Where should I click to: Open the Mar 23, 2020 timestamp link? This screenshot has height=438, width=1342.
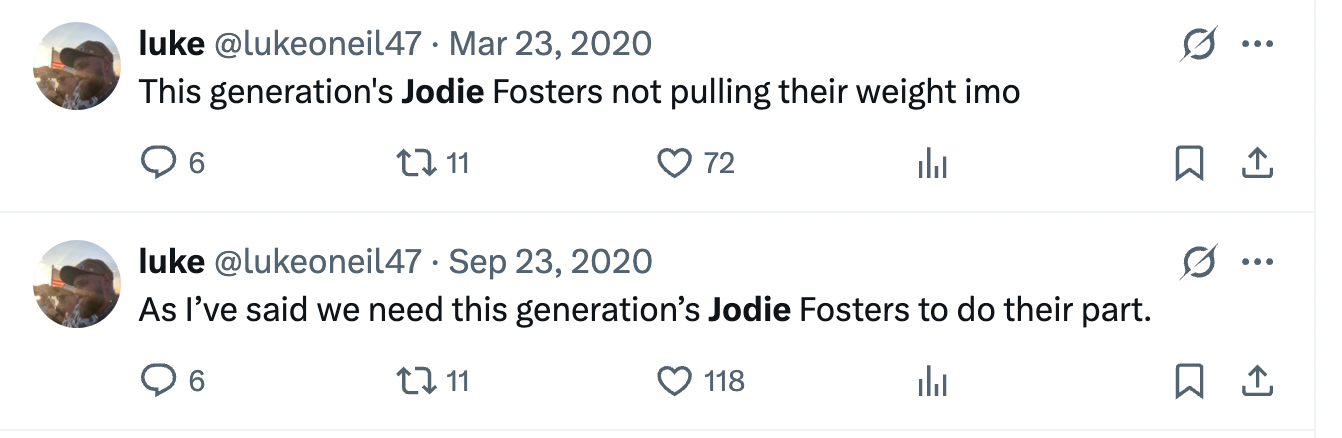tap(551, 43)
